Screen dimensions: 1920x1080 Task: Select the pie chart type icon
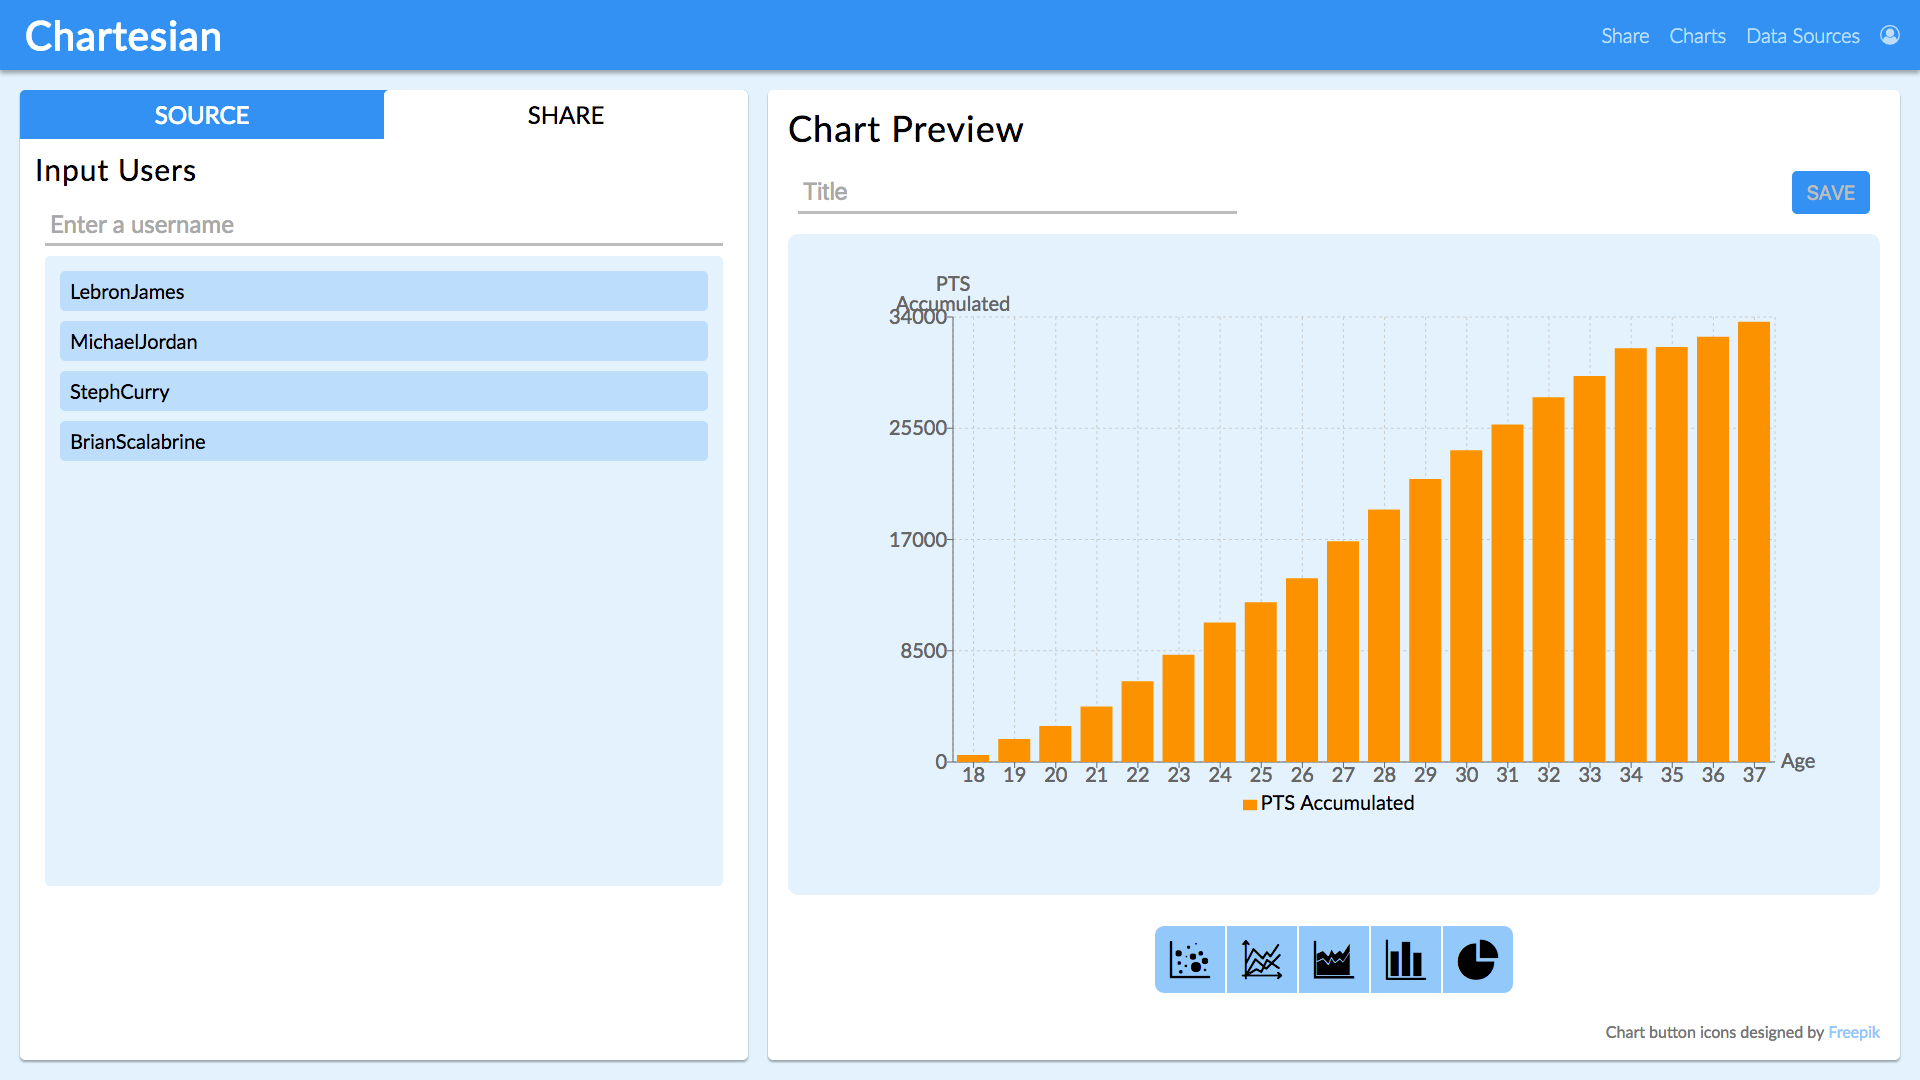[1476, 961]
